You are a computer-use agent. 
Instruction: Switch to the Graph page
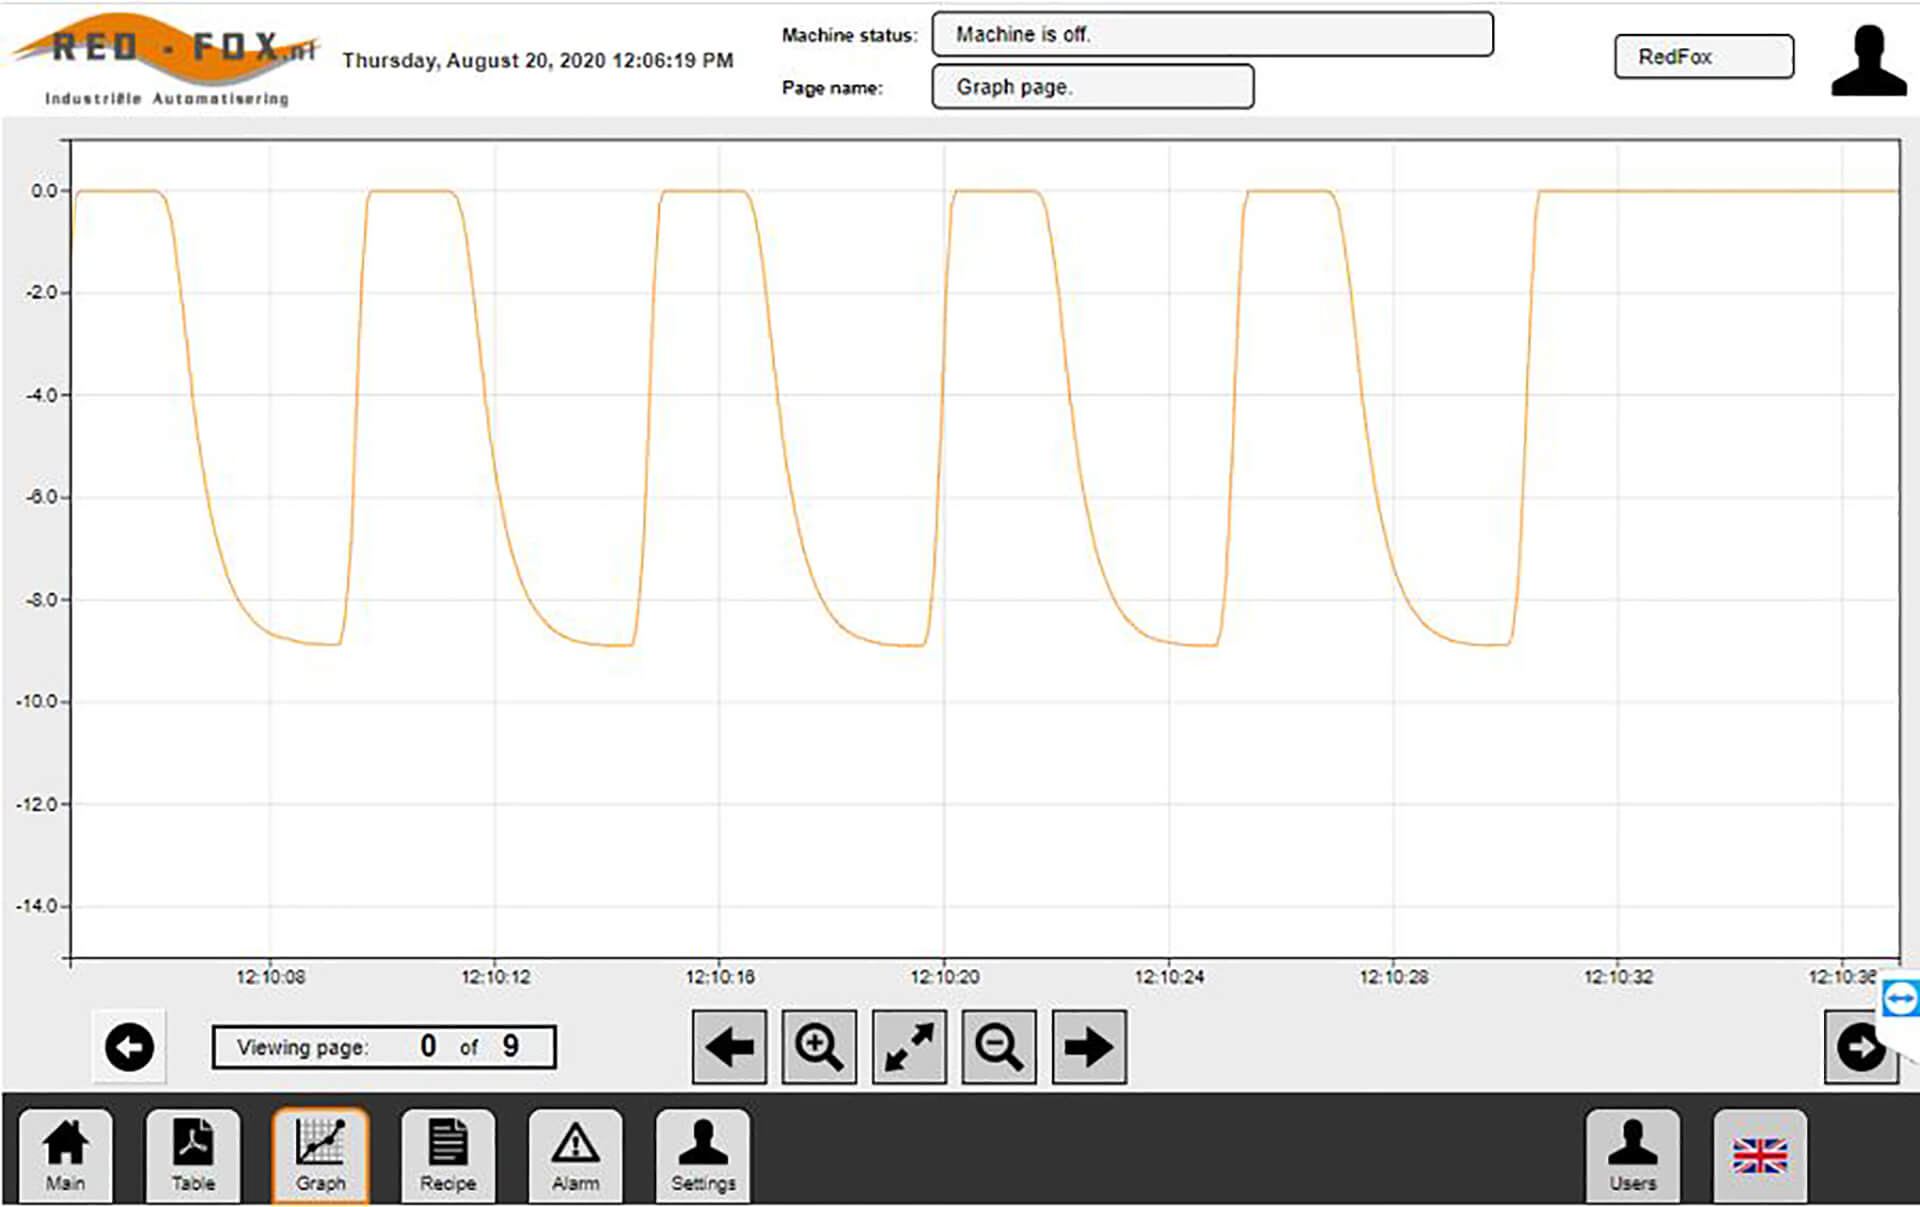320,1155
